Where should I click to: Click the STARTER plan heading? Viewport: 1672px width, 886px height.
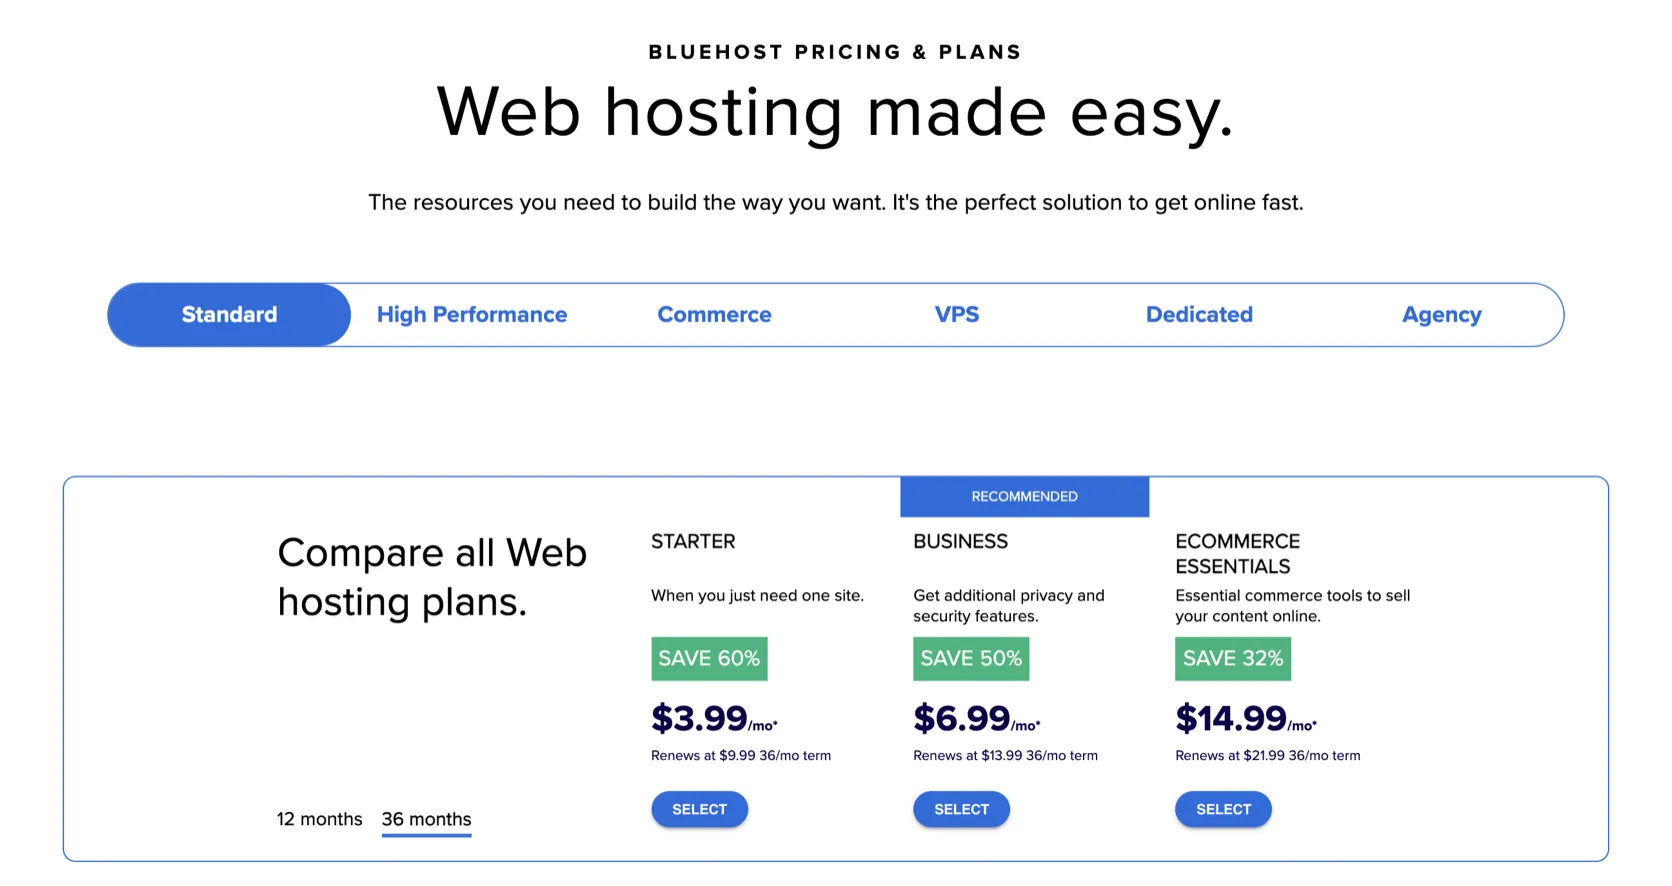coord(693,541)
